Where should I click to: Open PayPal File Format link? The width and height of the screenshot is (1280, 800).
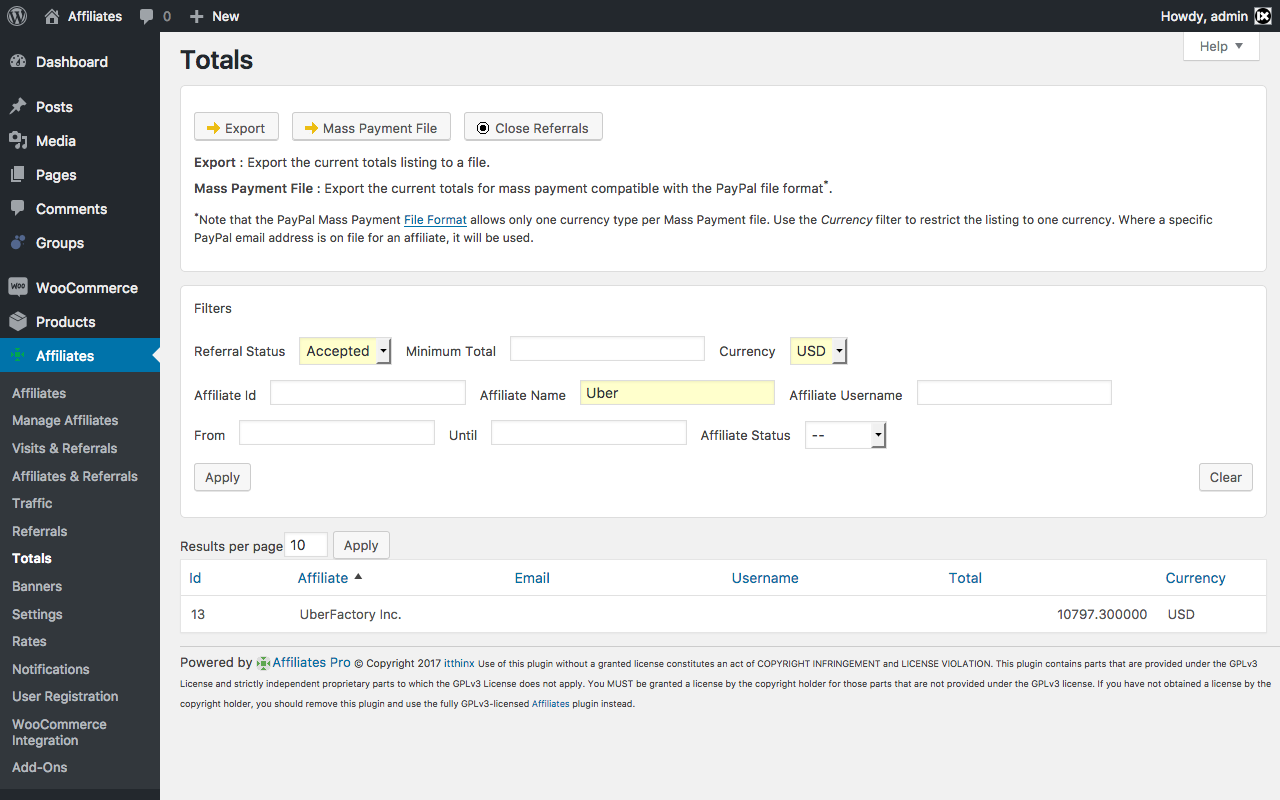435,219
